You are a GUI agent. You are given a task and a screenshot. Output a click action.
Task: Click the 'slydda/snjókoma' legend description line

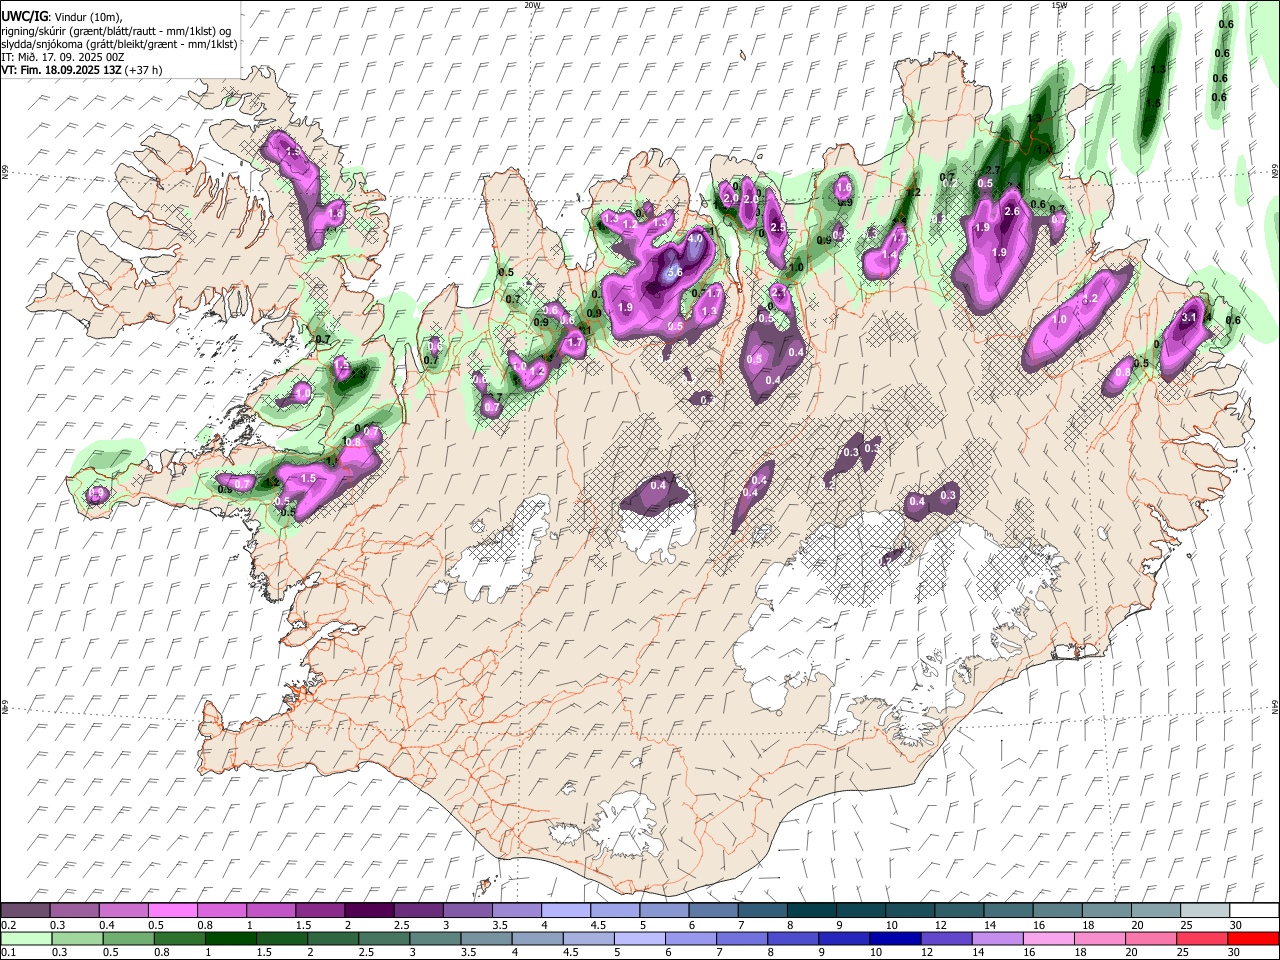[120, 44]
